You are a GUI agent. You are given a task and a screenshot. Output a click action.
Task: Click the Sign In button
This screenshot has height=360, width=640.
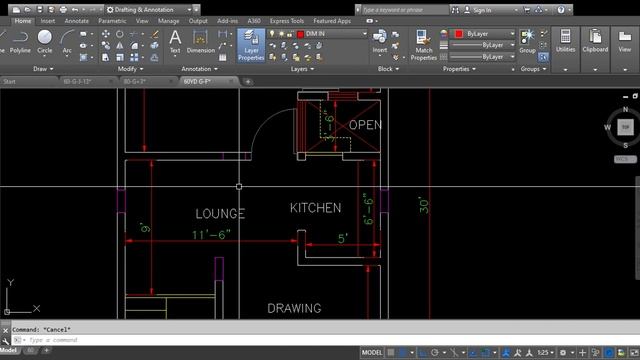482,10
